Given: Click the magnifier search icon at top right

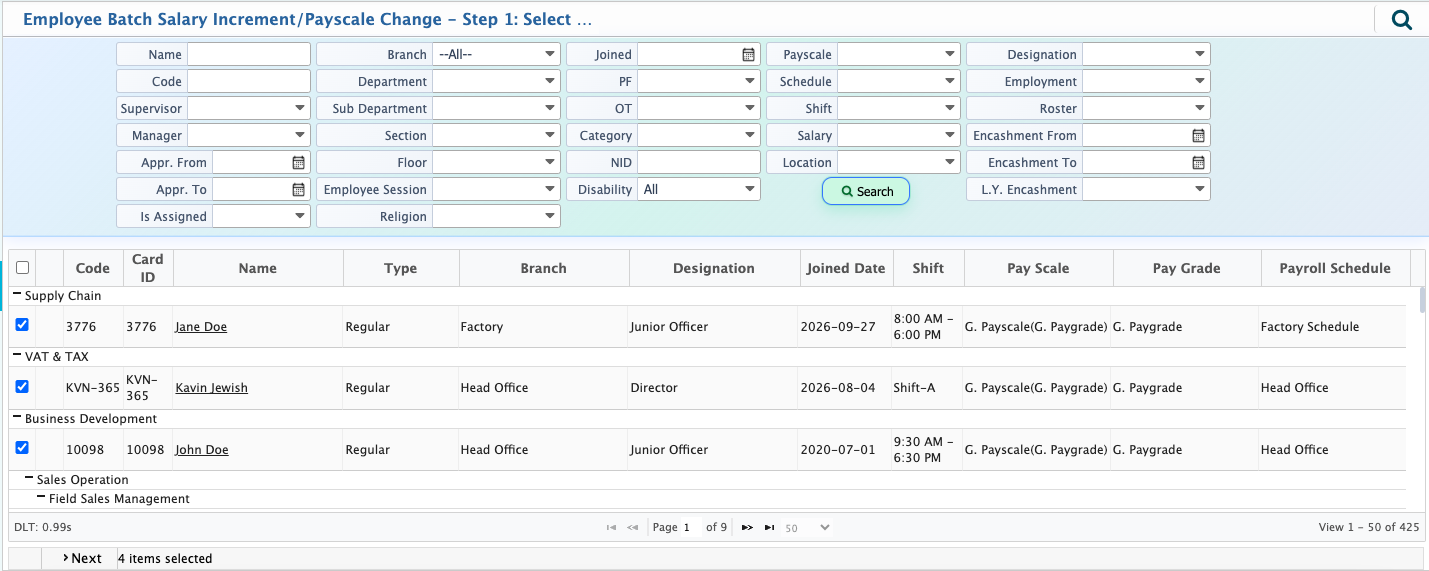Looking at the screenshot, I should [x=1402, y=19].
